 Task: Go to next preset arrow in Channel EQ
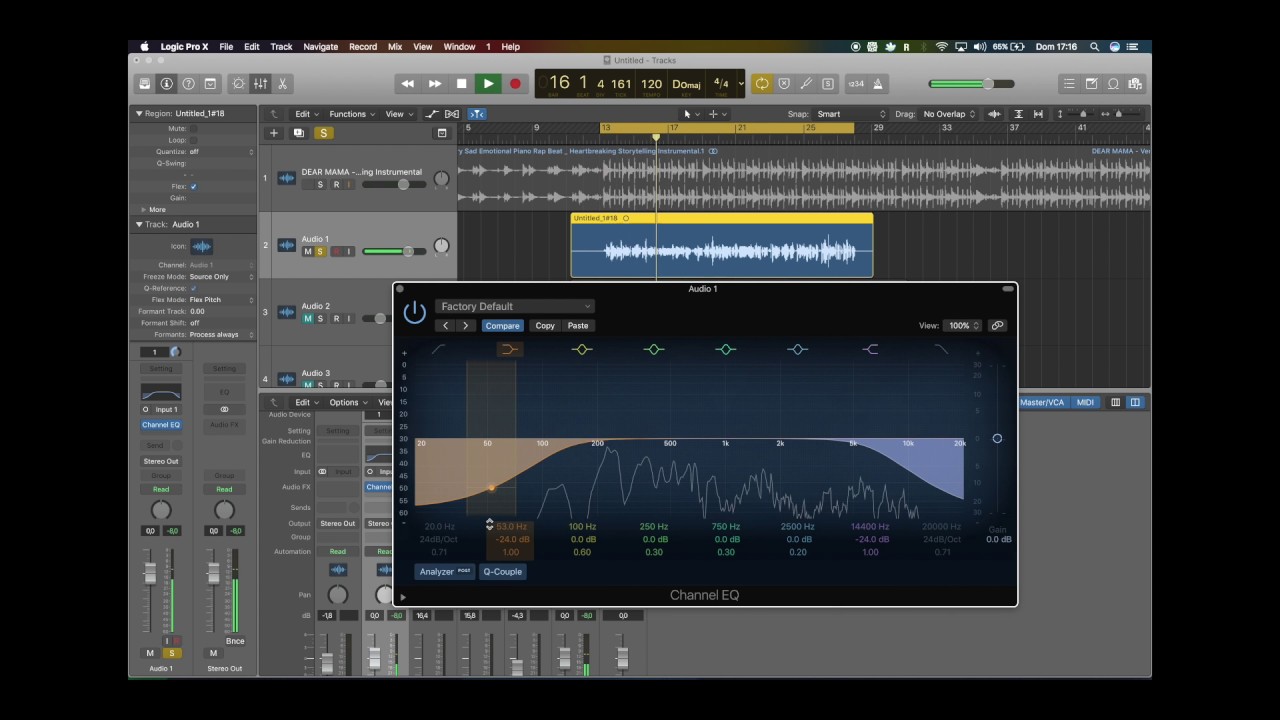pos(465,326)
